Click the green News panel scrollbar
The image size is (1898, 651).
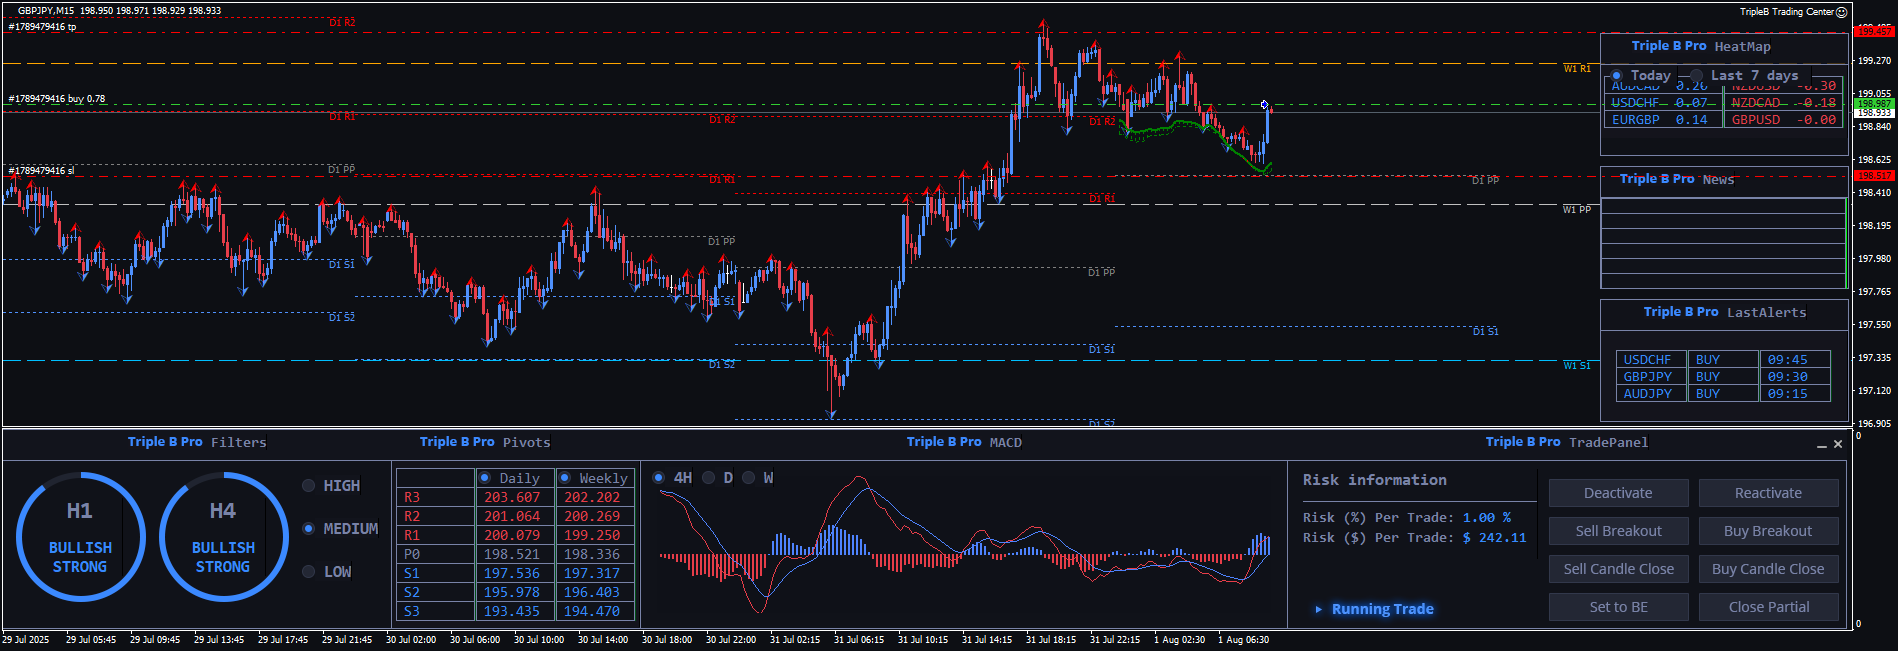[1845, 243]
